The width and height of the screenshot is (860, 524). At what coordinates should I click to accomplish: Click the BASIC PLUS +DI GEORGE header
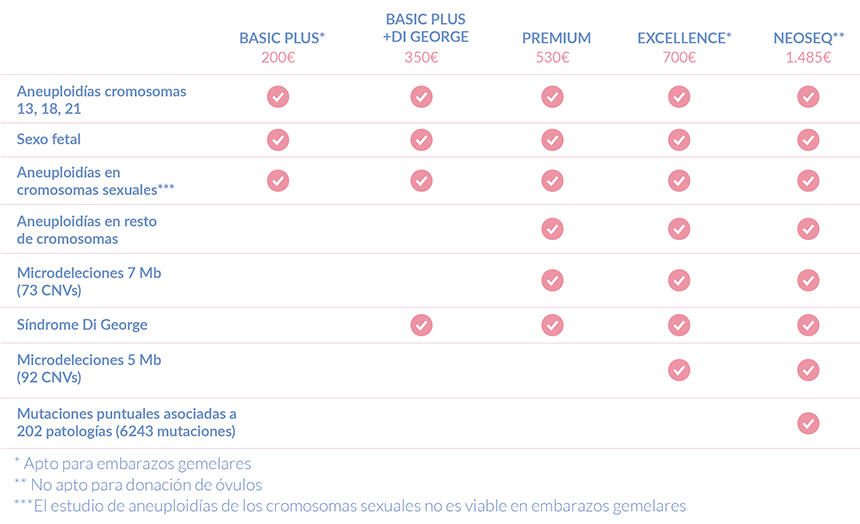425,28
